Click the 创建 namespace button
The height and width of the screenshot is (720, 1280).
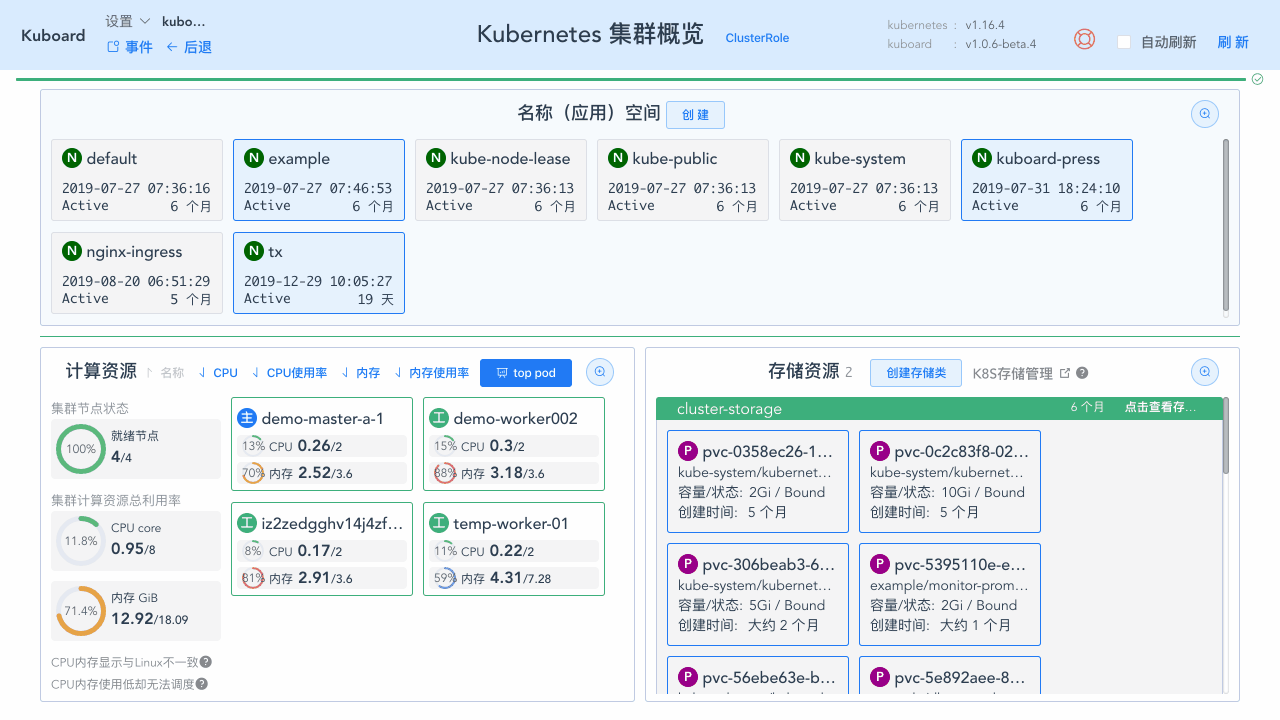[x=695, y=115]
